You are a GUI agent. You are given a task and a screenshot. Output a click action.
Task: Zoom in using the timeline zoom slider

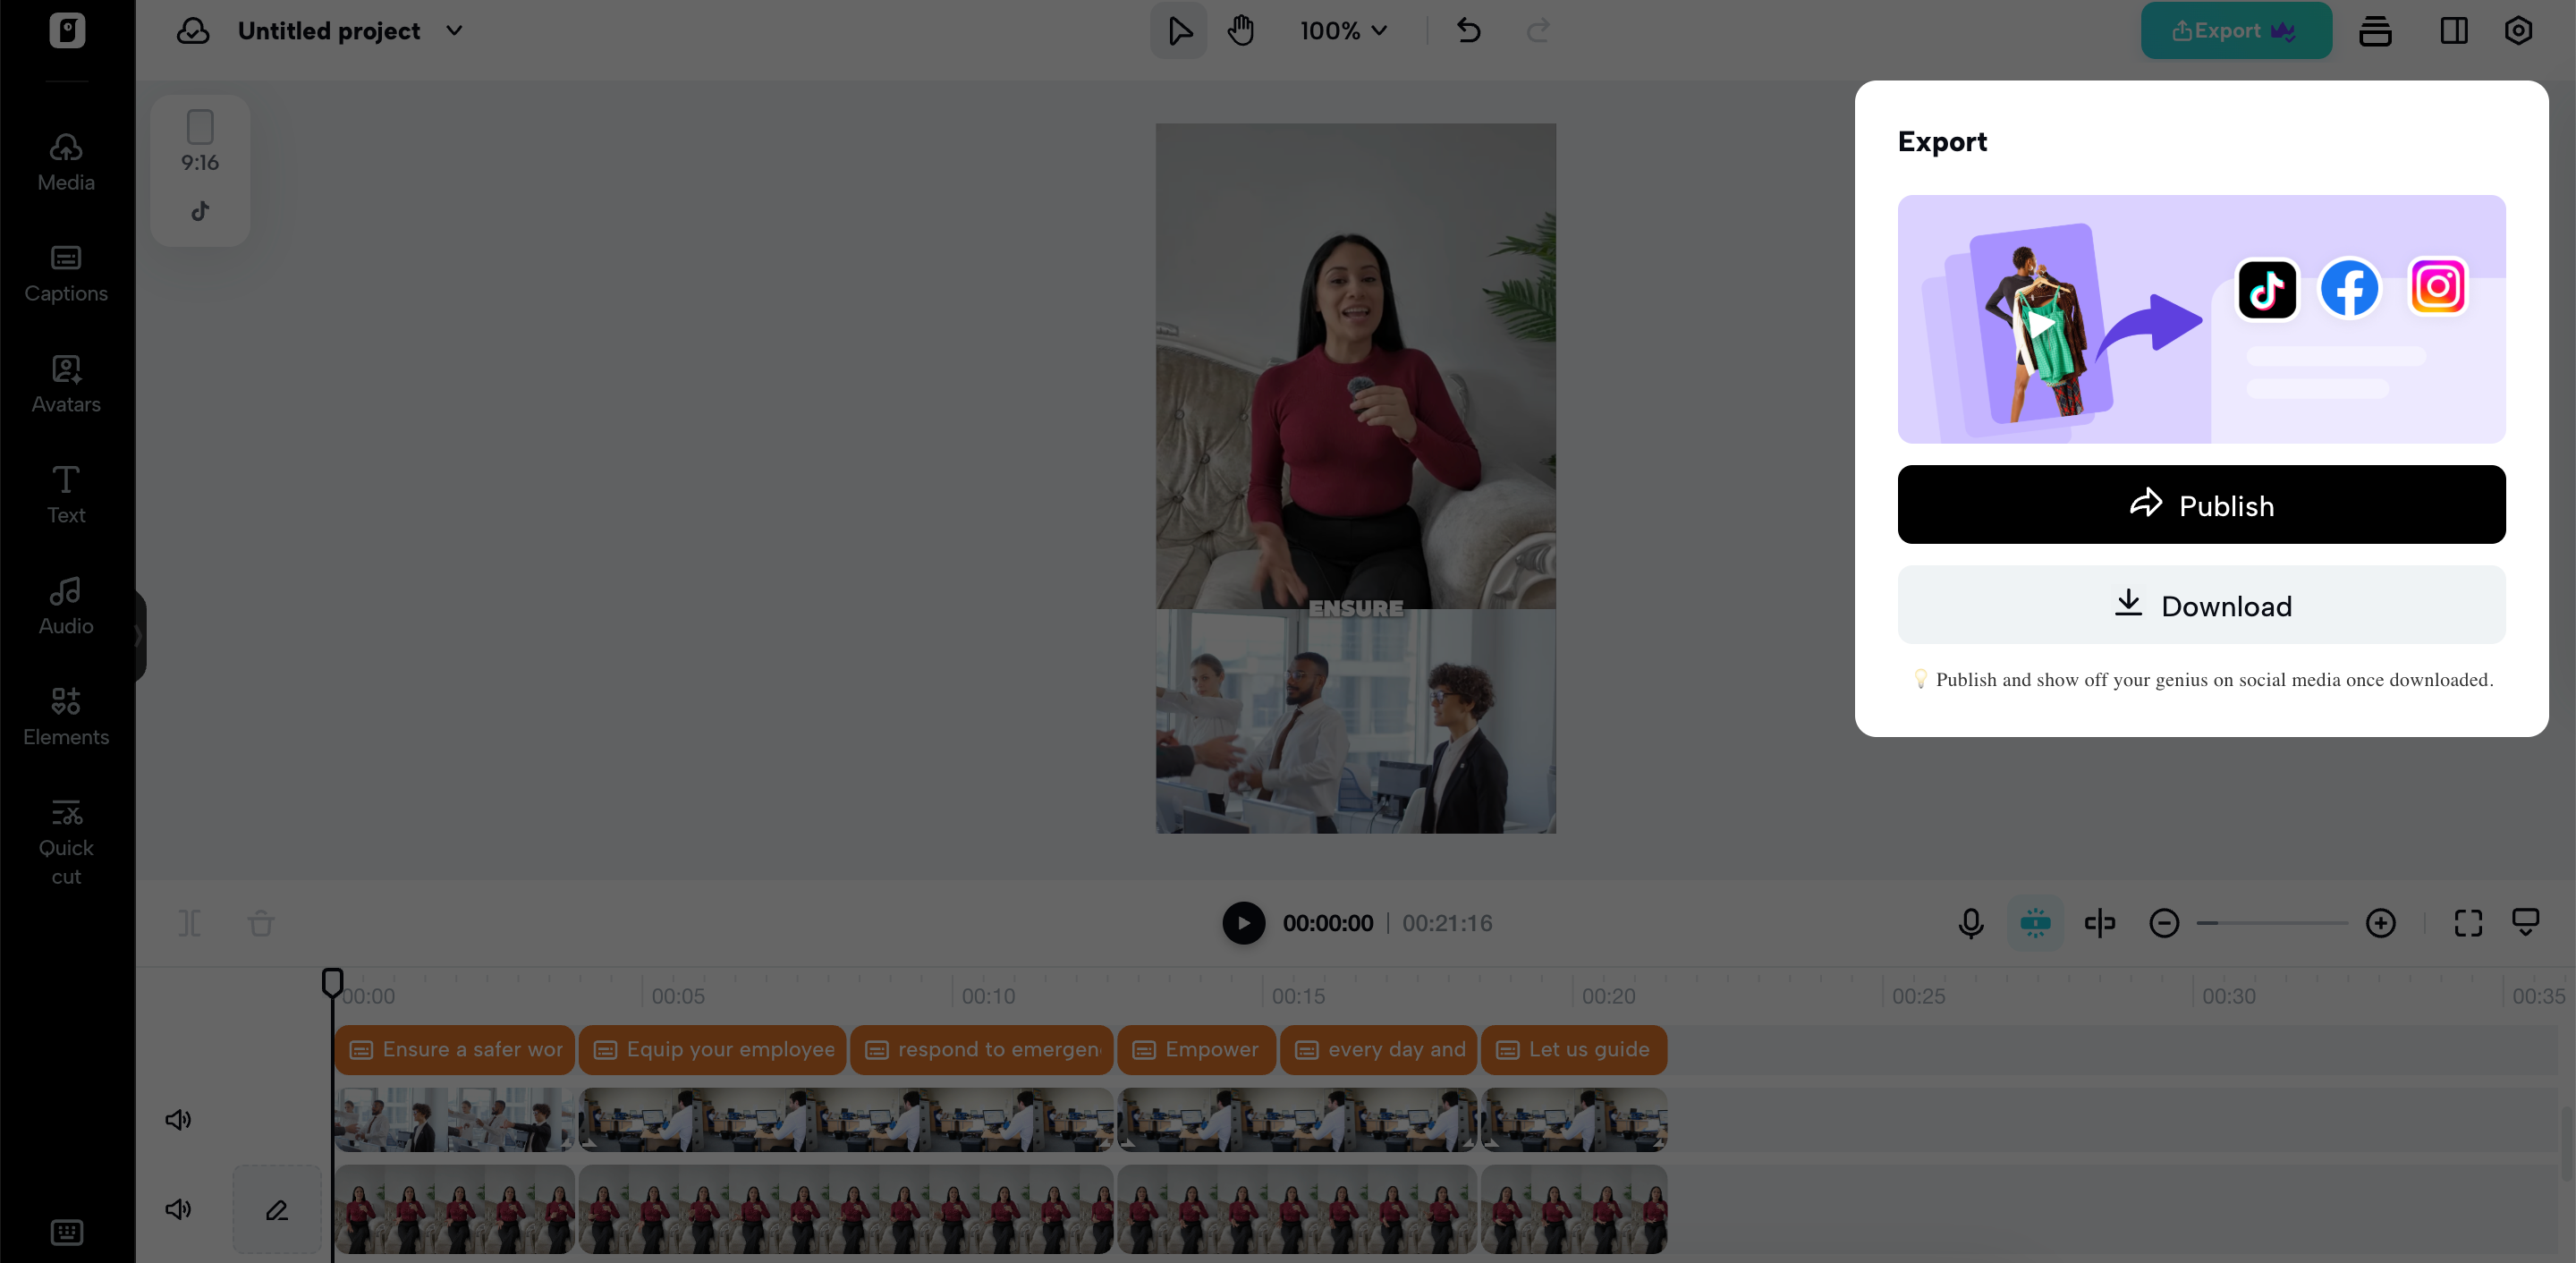pos(2382,923)
